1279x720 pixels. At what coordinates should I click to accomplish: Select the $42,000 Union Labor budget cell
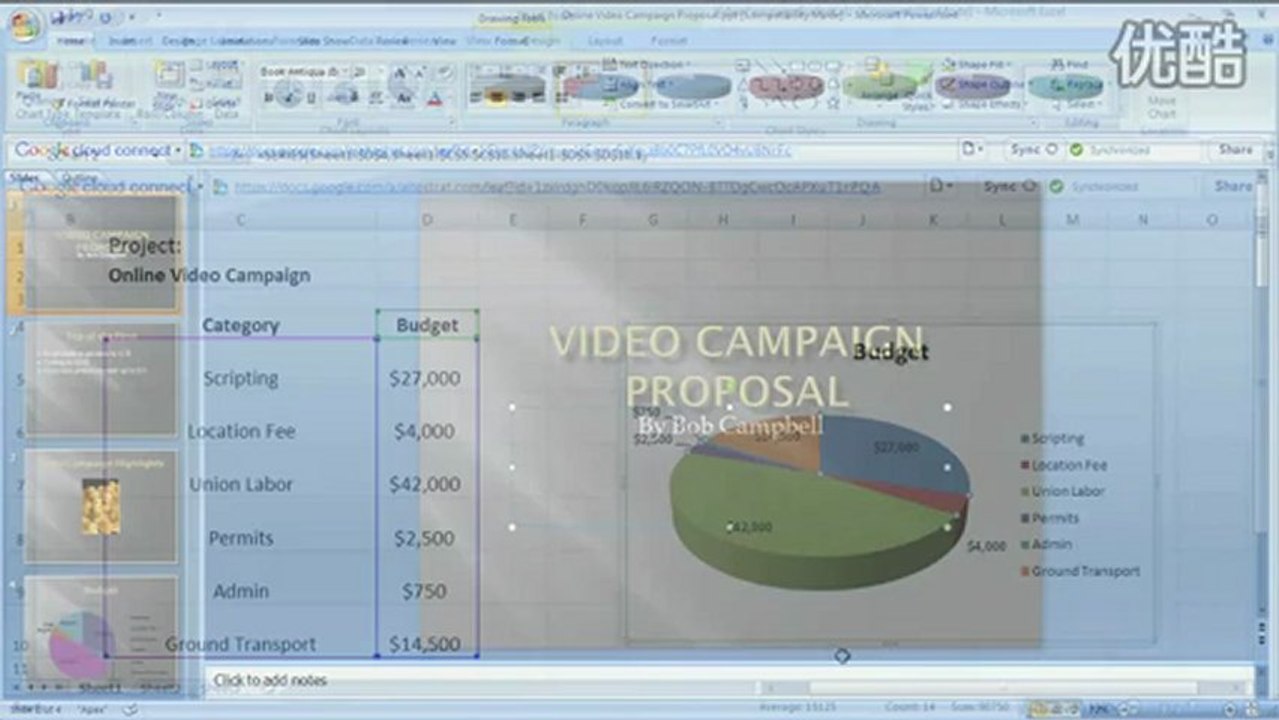tap(425, 484)
